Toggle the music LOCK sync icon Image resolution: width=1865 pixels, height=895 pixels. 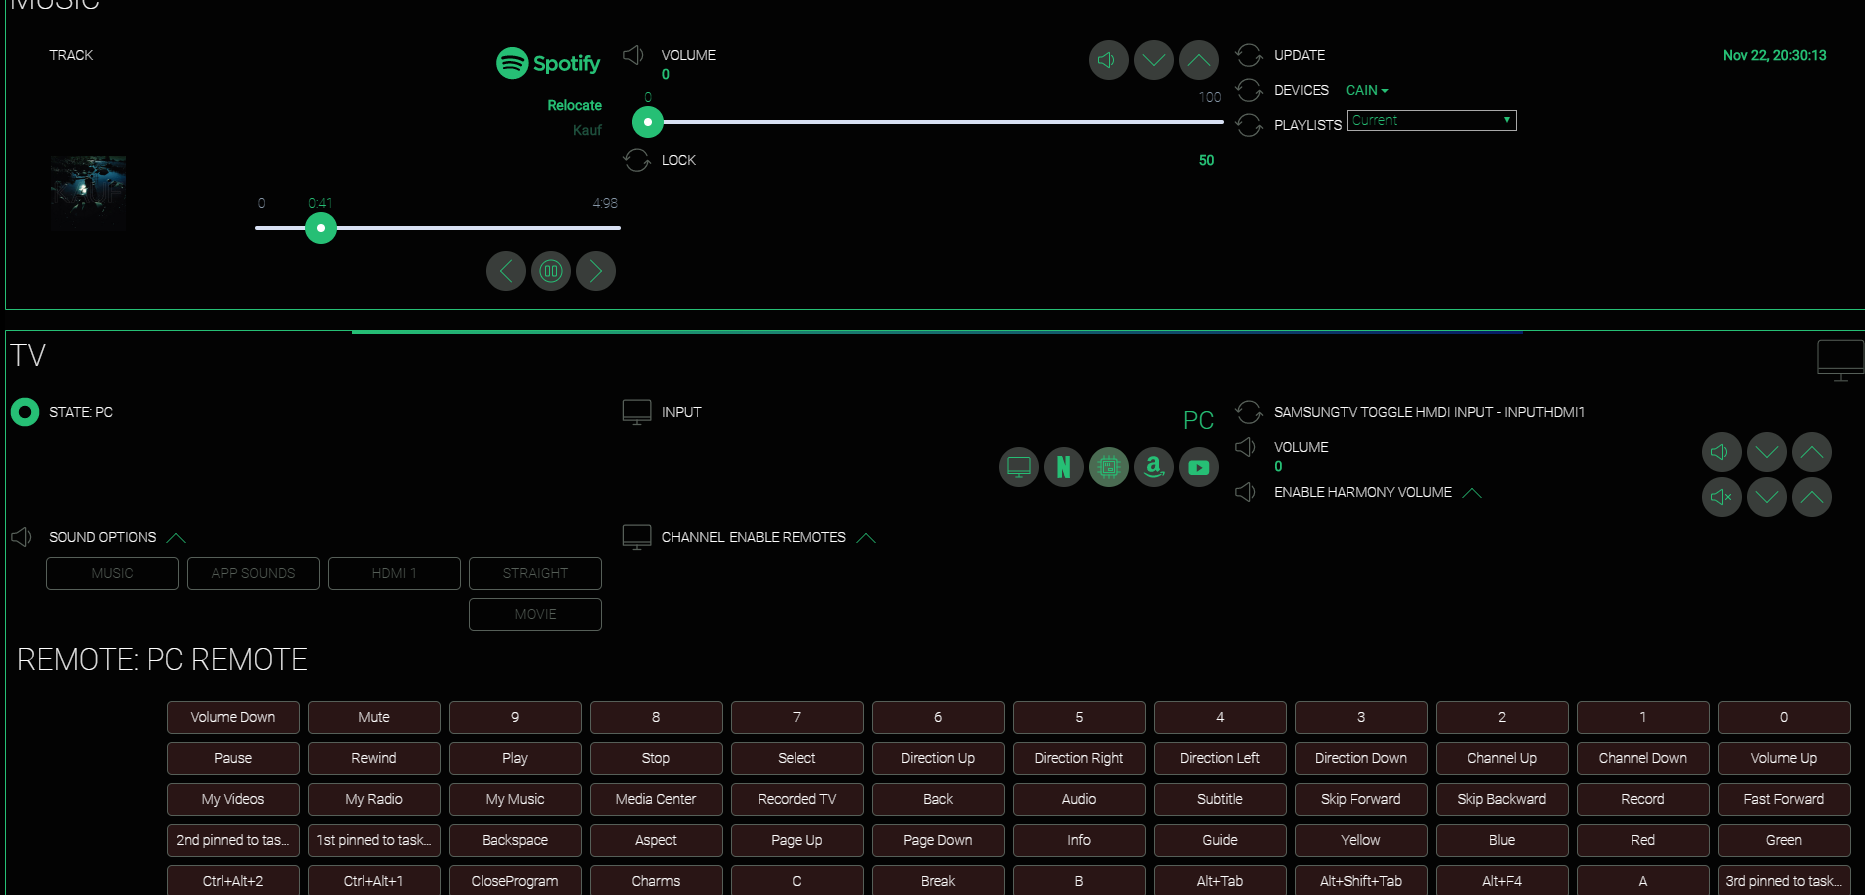[637, 160]
